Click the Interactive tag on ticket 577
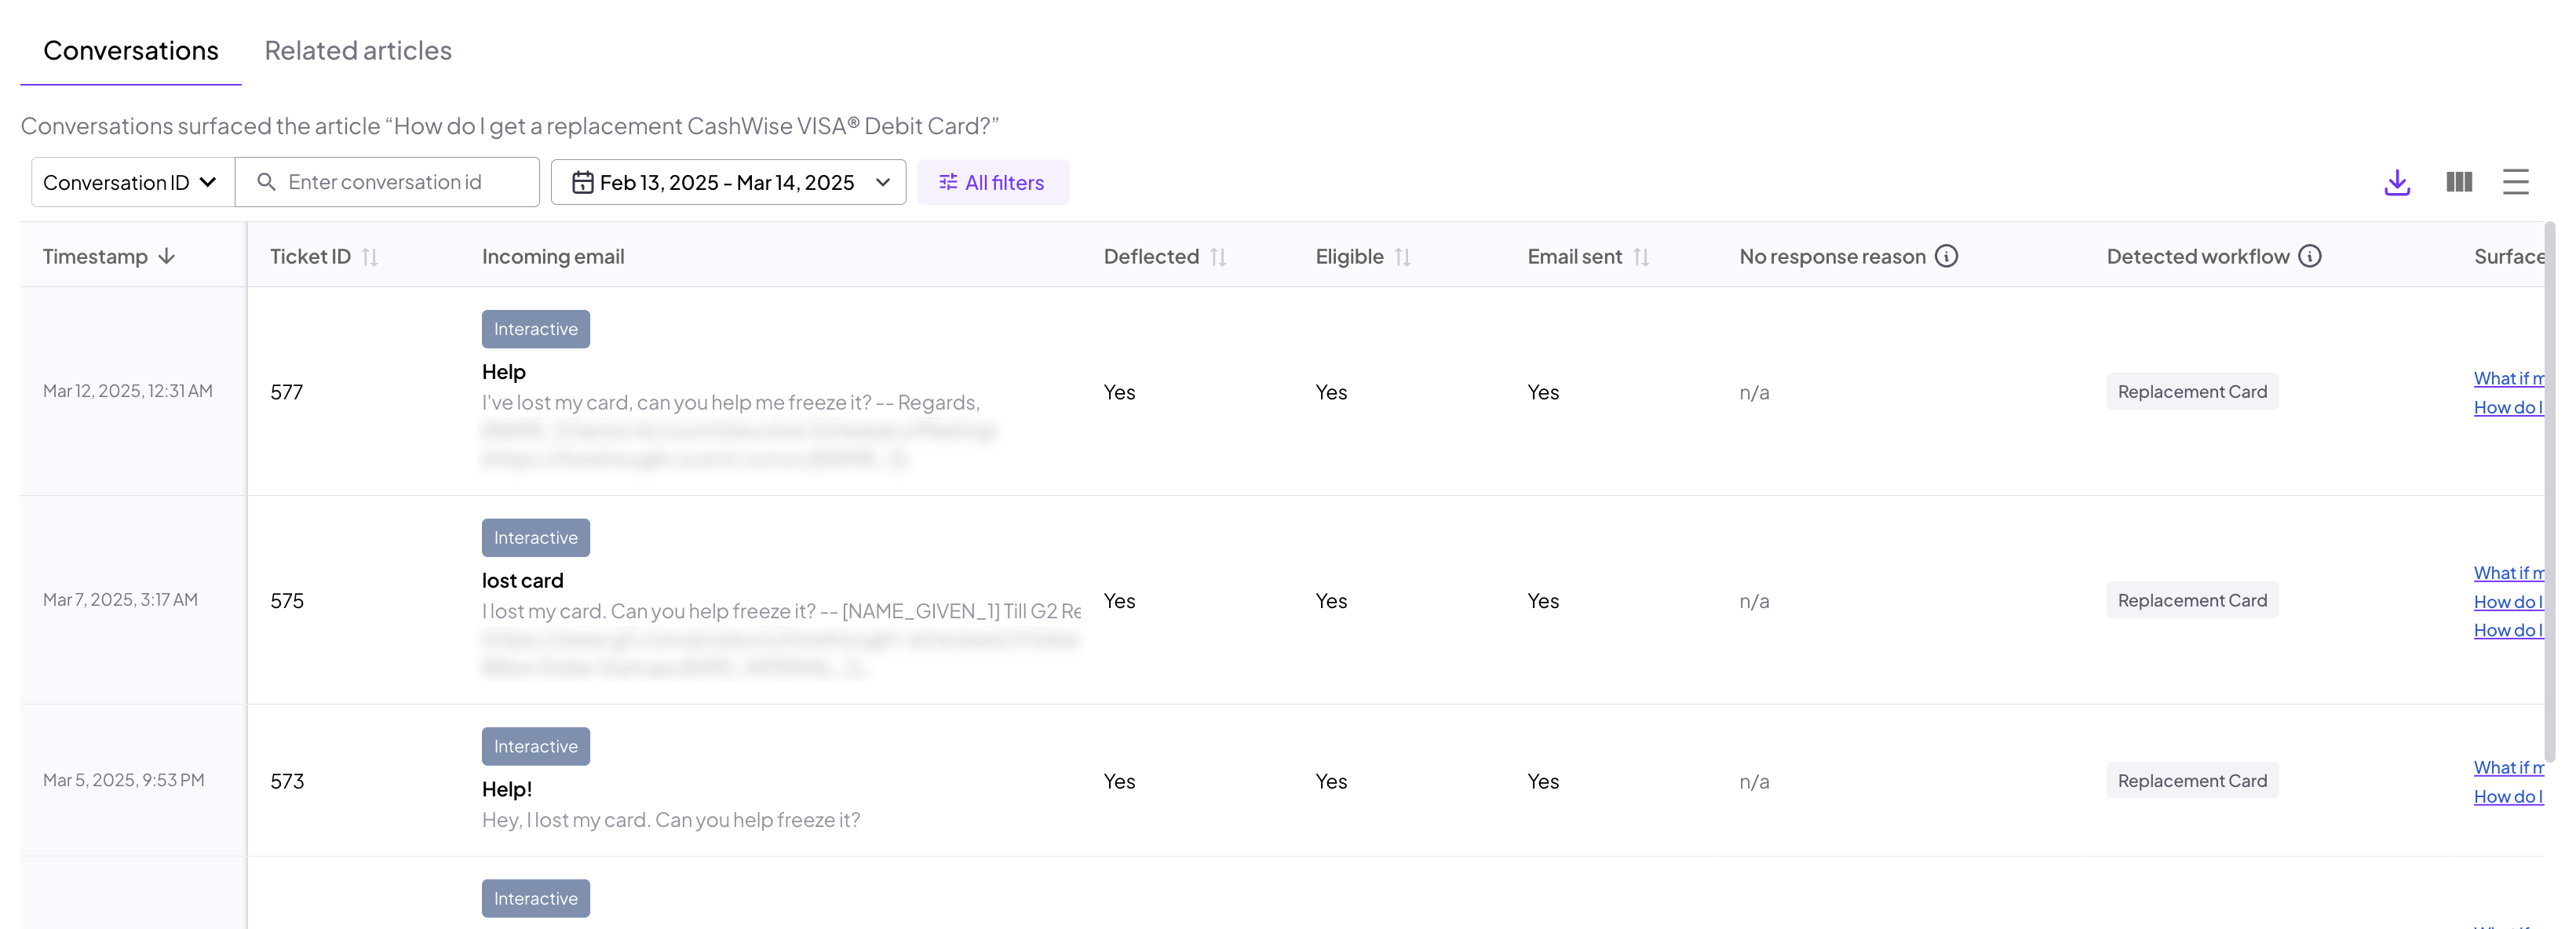Screen dimensions: 2576x929 535,329
